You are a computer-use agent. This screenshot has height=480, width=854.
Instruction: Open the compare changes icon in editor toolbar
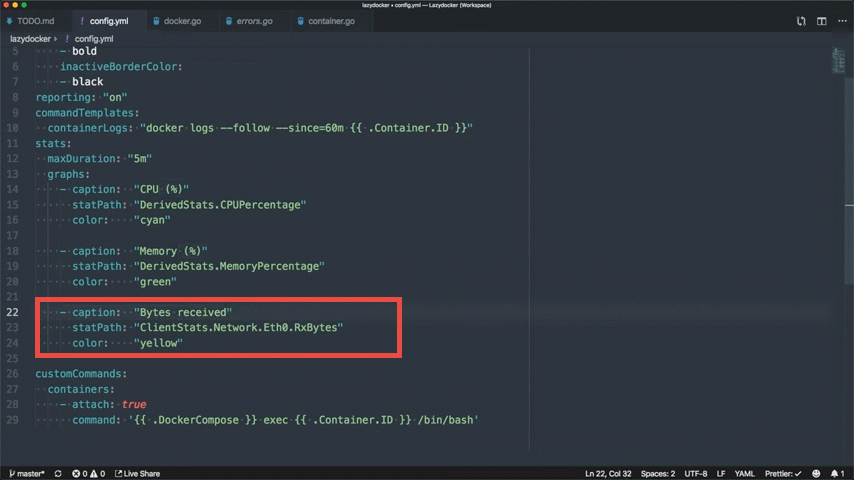click(x=801, y=21)
